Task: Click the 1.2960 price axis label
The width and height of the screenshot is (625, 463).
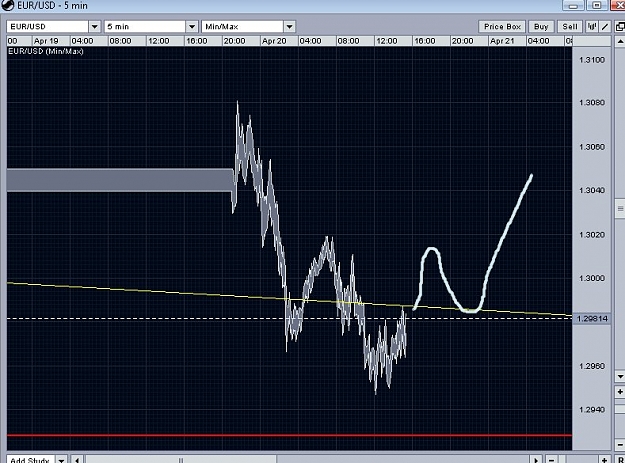Action: 592,365
